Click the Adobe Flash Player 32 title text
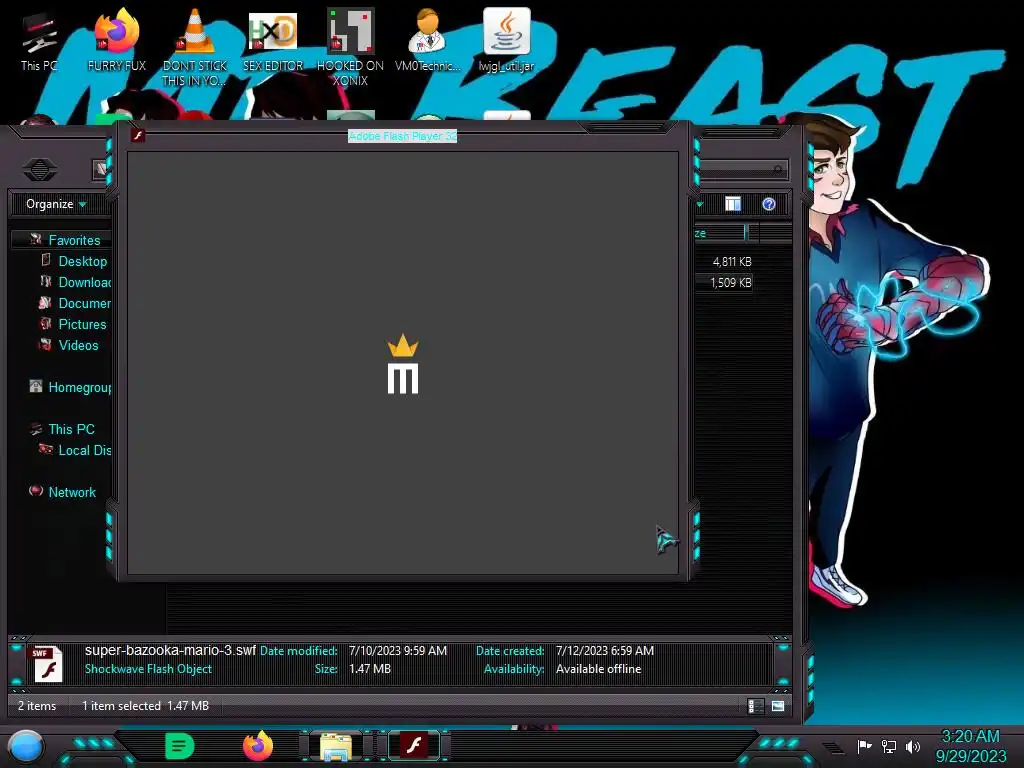 click(402, 136)
